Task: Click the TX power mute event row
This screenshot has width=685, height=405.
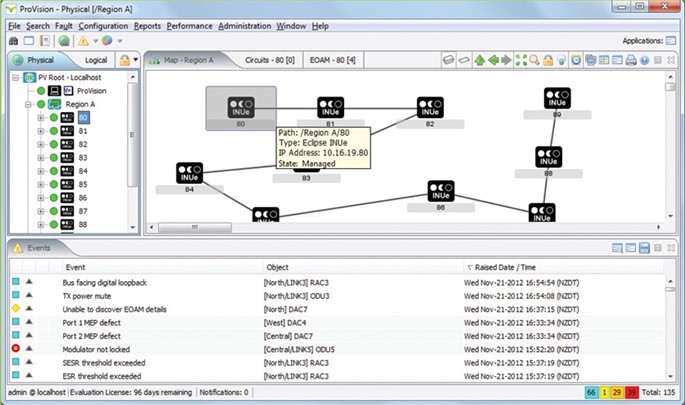Action: point(337,296)
